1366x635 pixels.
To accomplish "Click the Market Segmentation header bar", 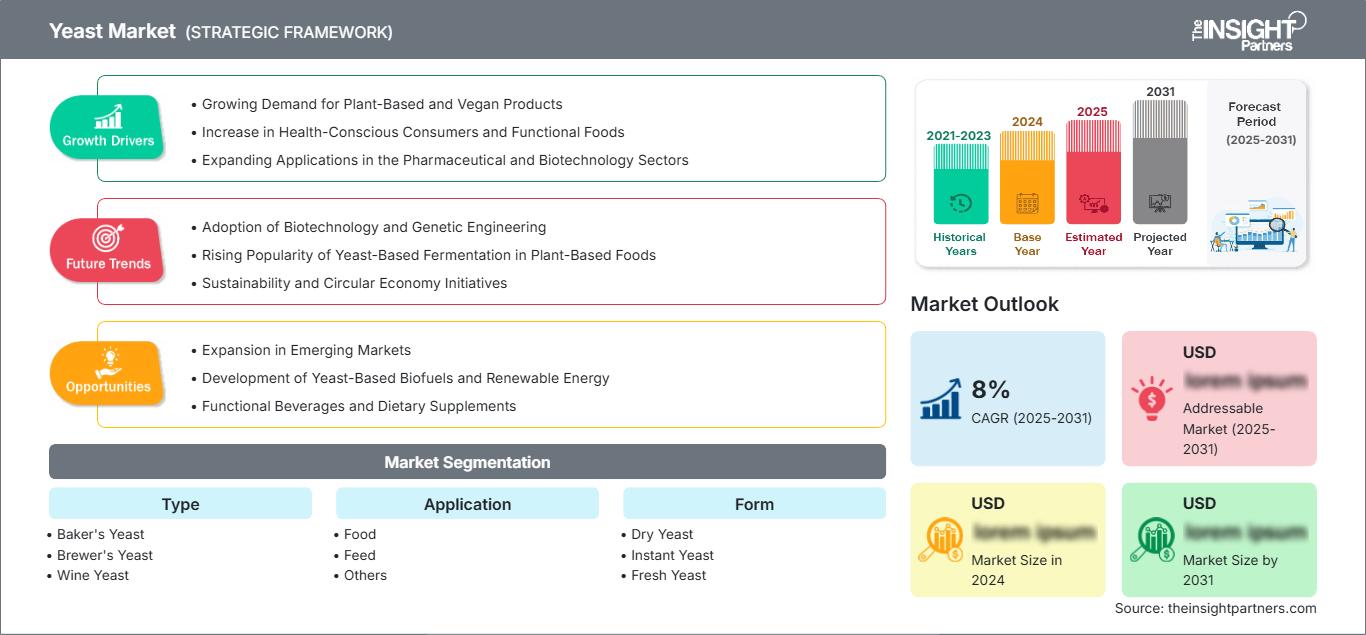I will [467, 462].
